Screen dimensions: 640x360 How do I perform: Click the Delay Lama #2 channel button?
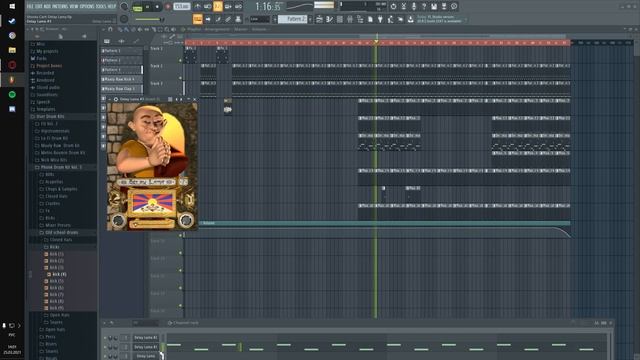point(146,347)
